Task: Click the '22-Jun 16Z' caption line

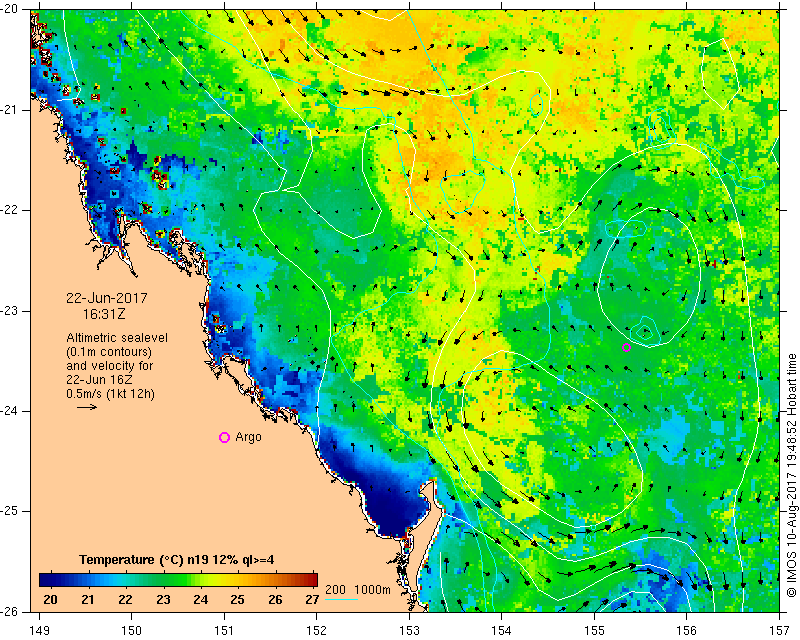Action: (x=99, y=380)
